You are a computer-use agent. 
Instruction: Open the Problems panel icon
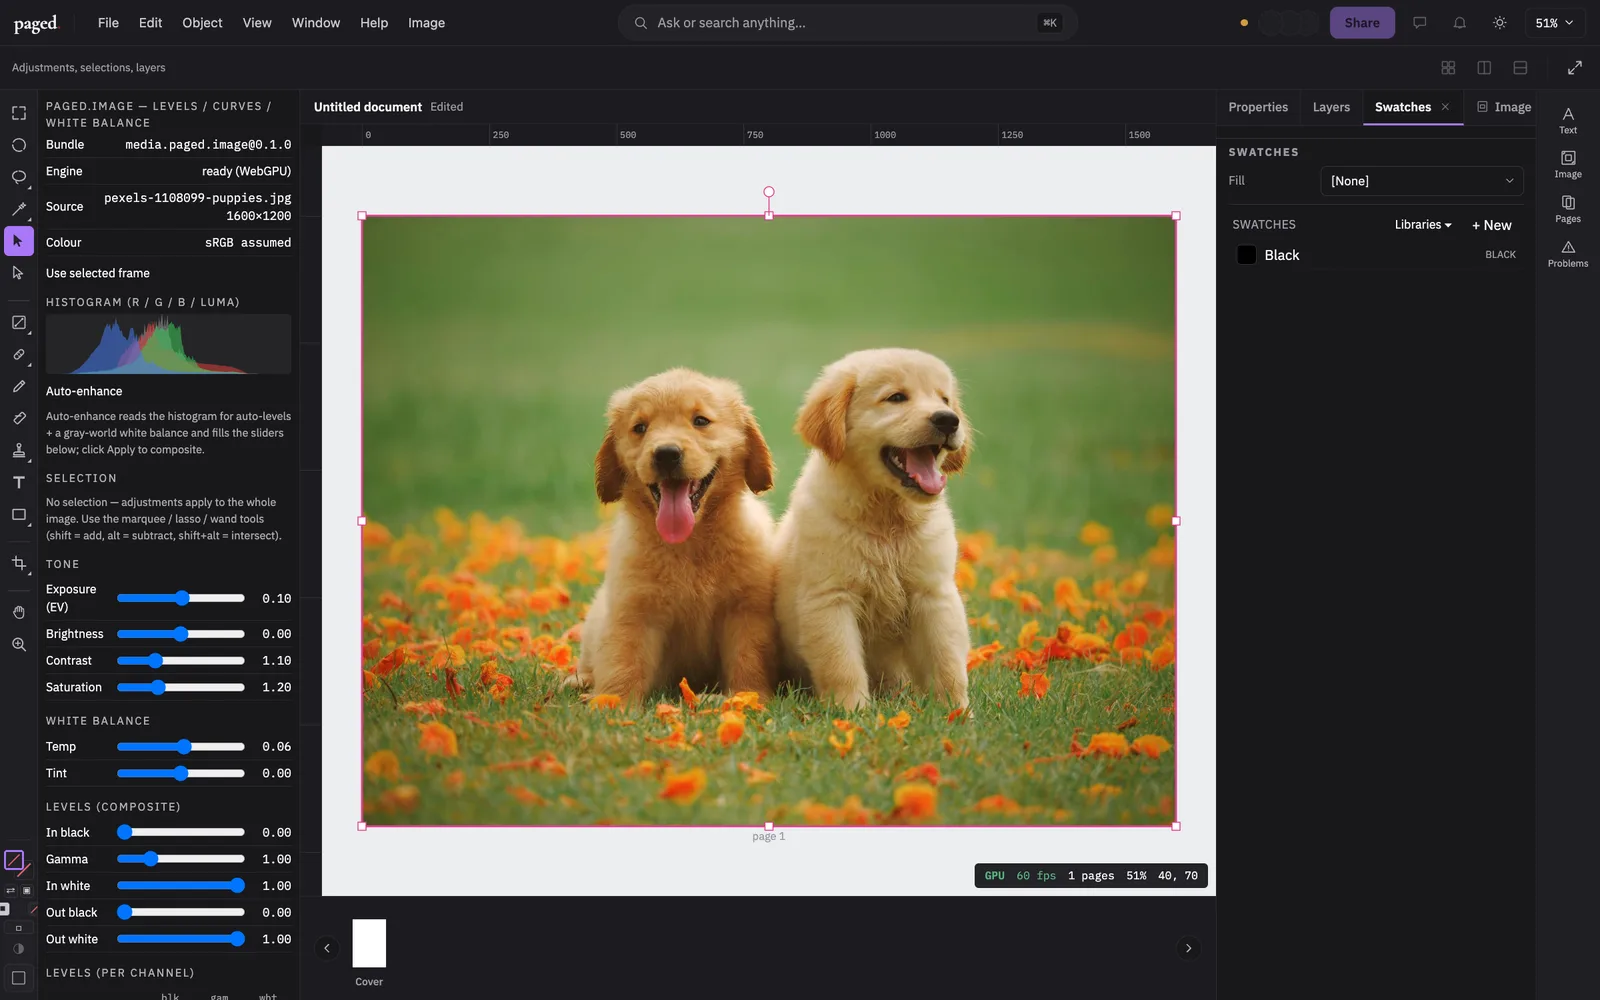click(x=1568, y=253)
